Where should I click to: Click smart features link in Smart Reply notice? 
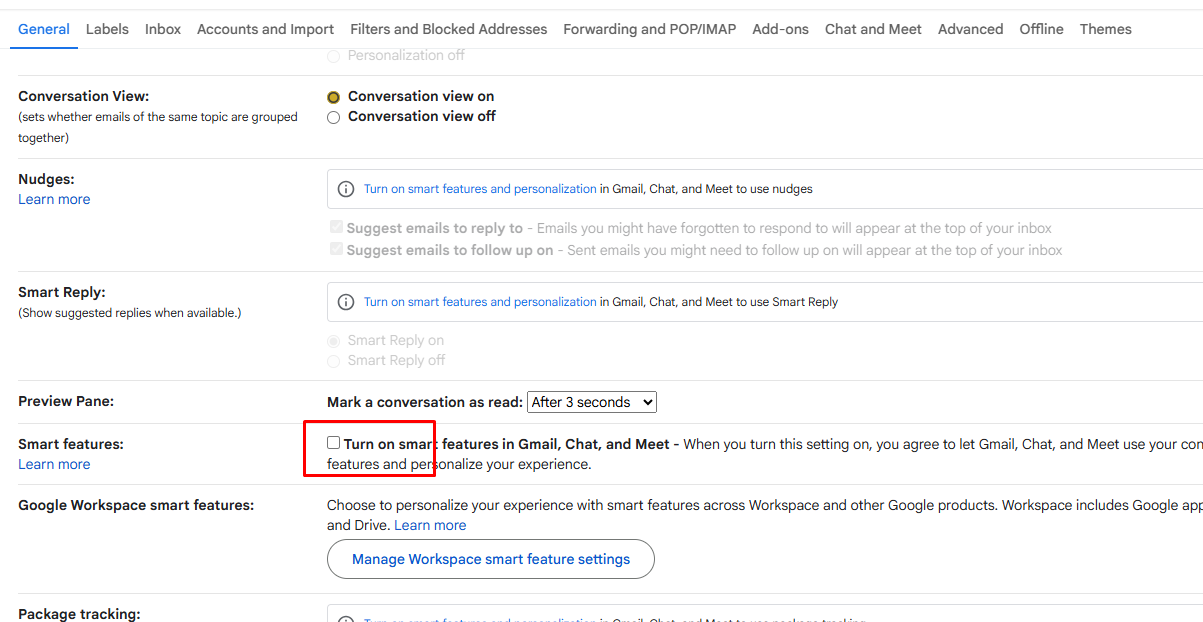[480, 302]
